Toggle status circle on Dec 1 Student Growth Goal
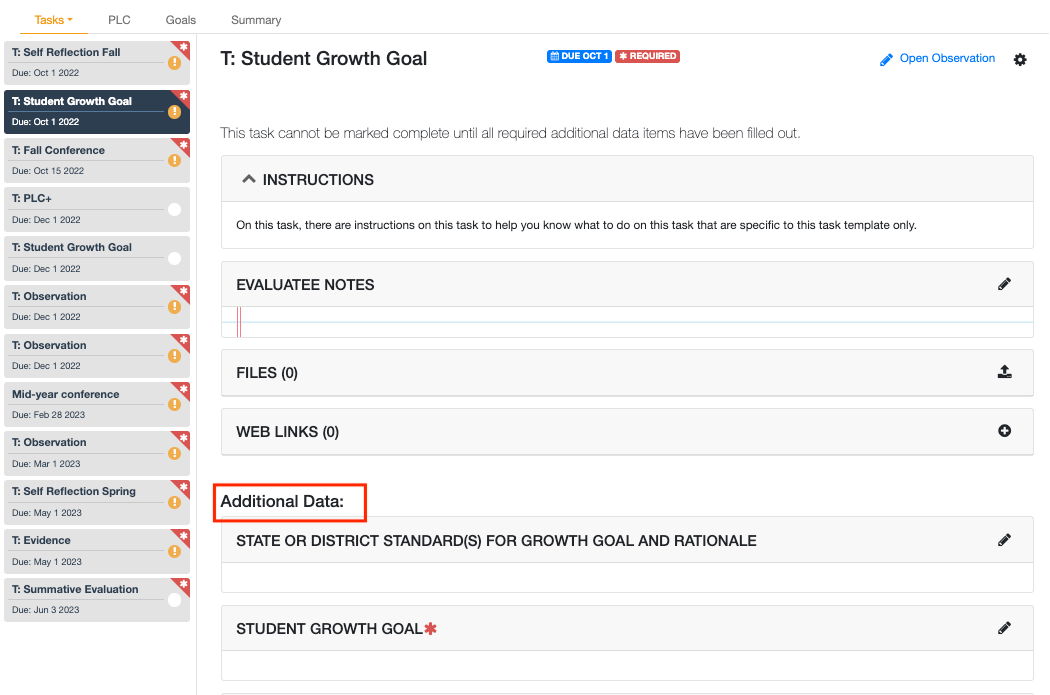Screen dimensions: 1050x695 coord(174,258)
